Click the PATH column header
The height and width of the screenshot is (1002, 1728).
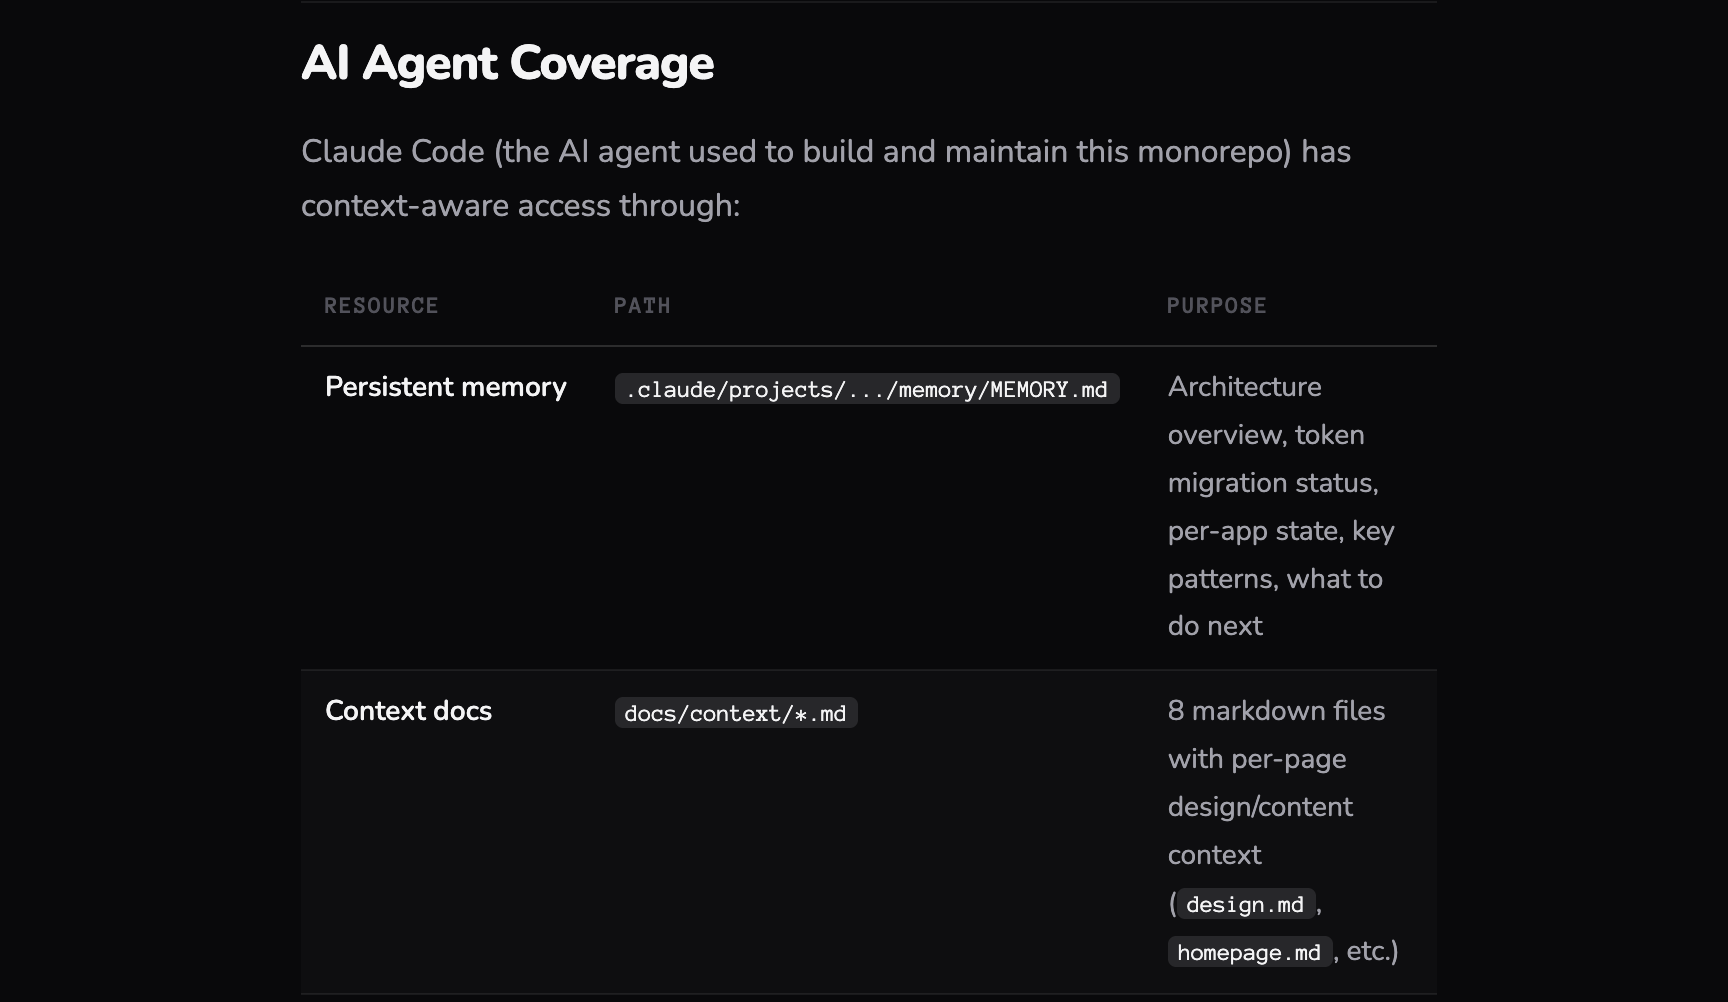642,306
